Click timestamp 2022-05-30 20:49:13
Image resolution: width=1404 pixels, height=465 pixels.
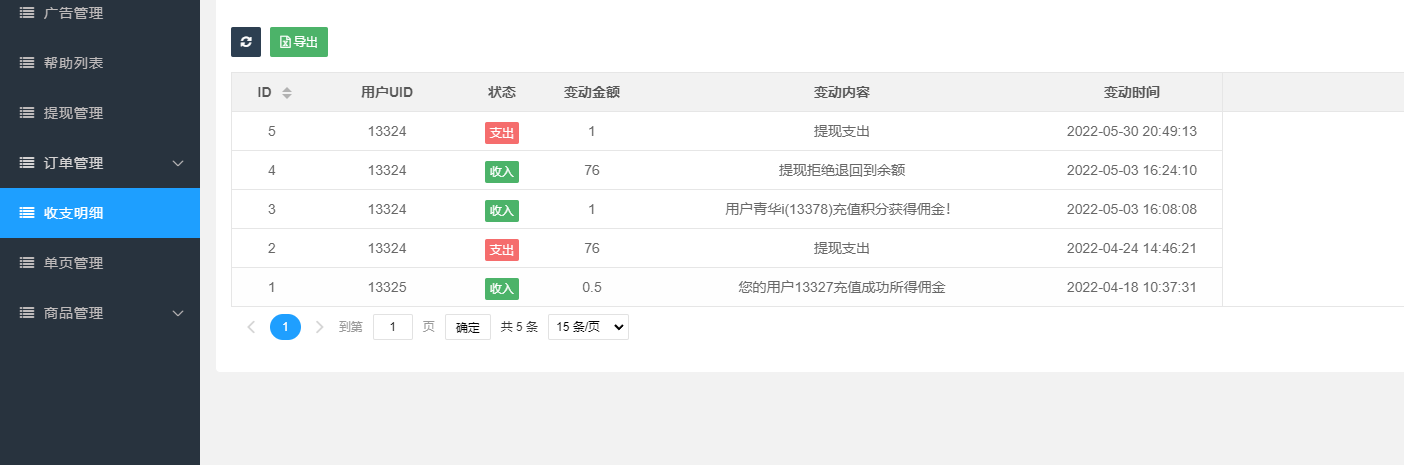[1132, 131]
